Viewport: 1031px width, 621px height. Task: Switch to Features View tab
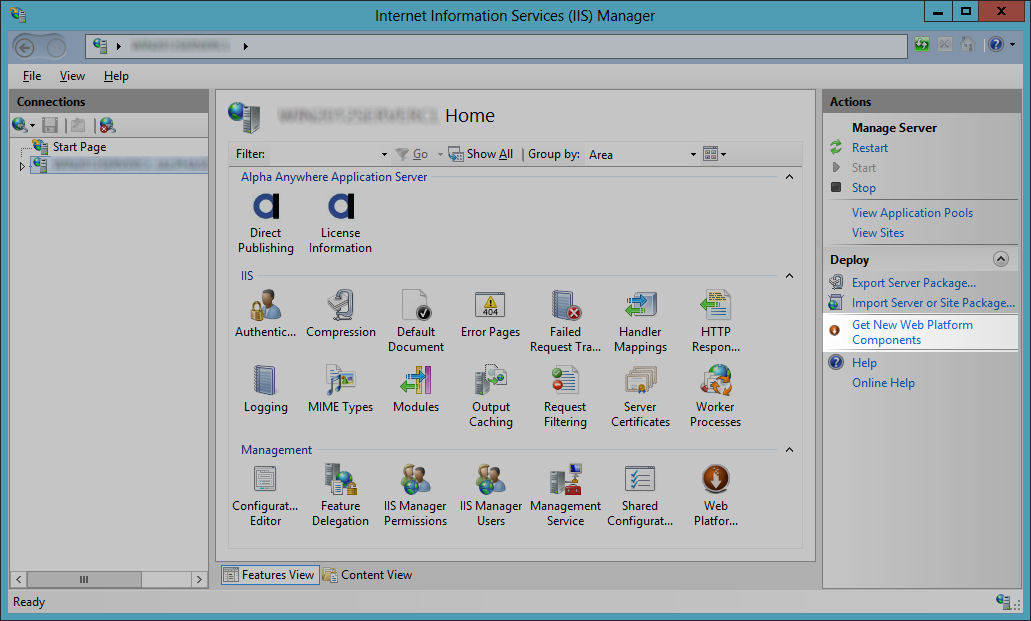(x=270, y=575)
